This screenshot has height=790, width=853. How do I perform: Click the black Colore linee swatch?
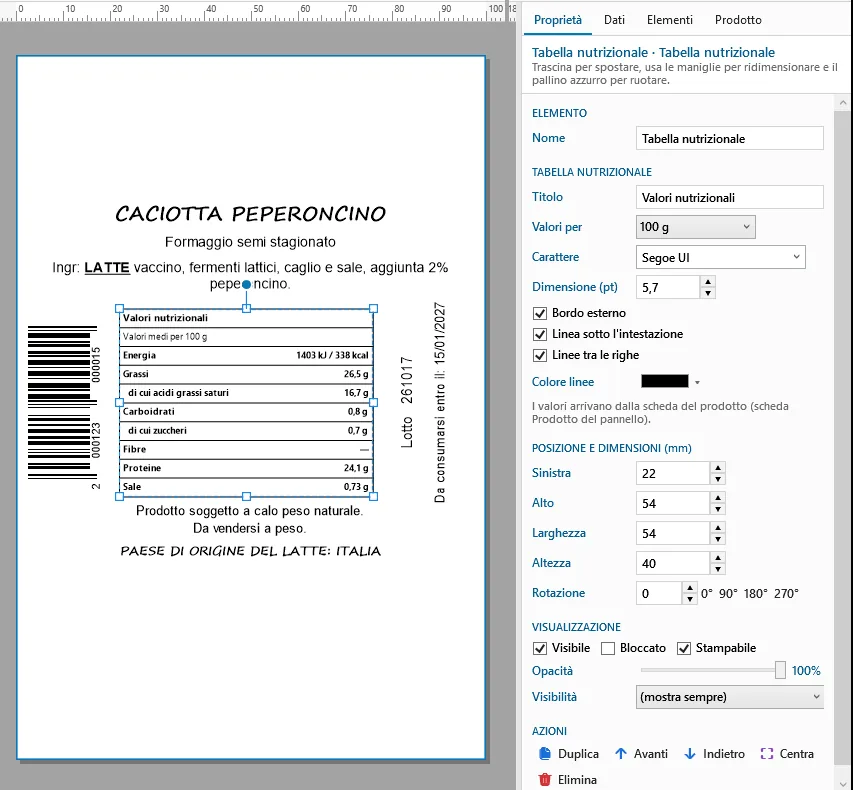pyautogui.click(x=665, y=381)
